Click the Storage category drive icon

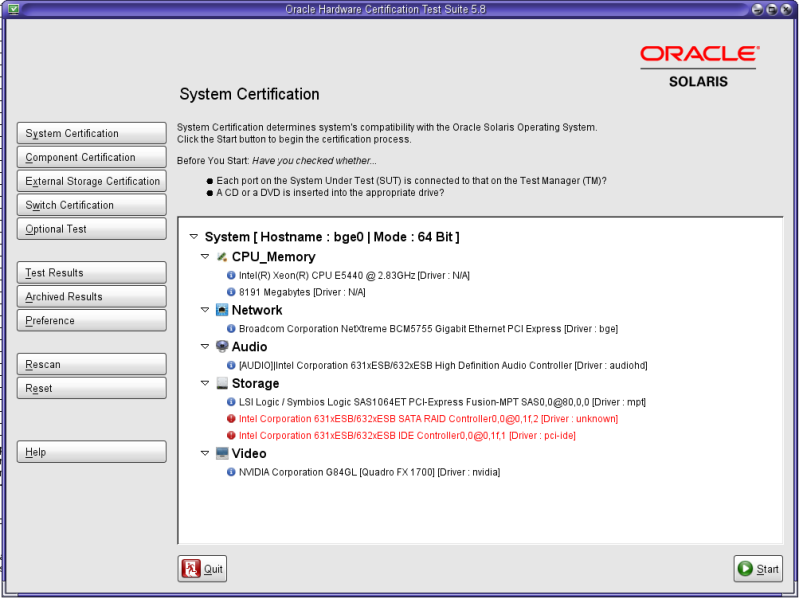click(222, 383)
